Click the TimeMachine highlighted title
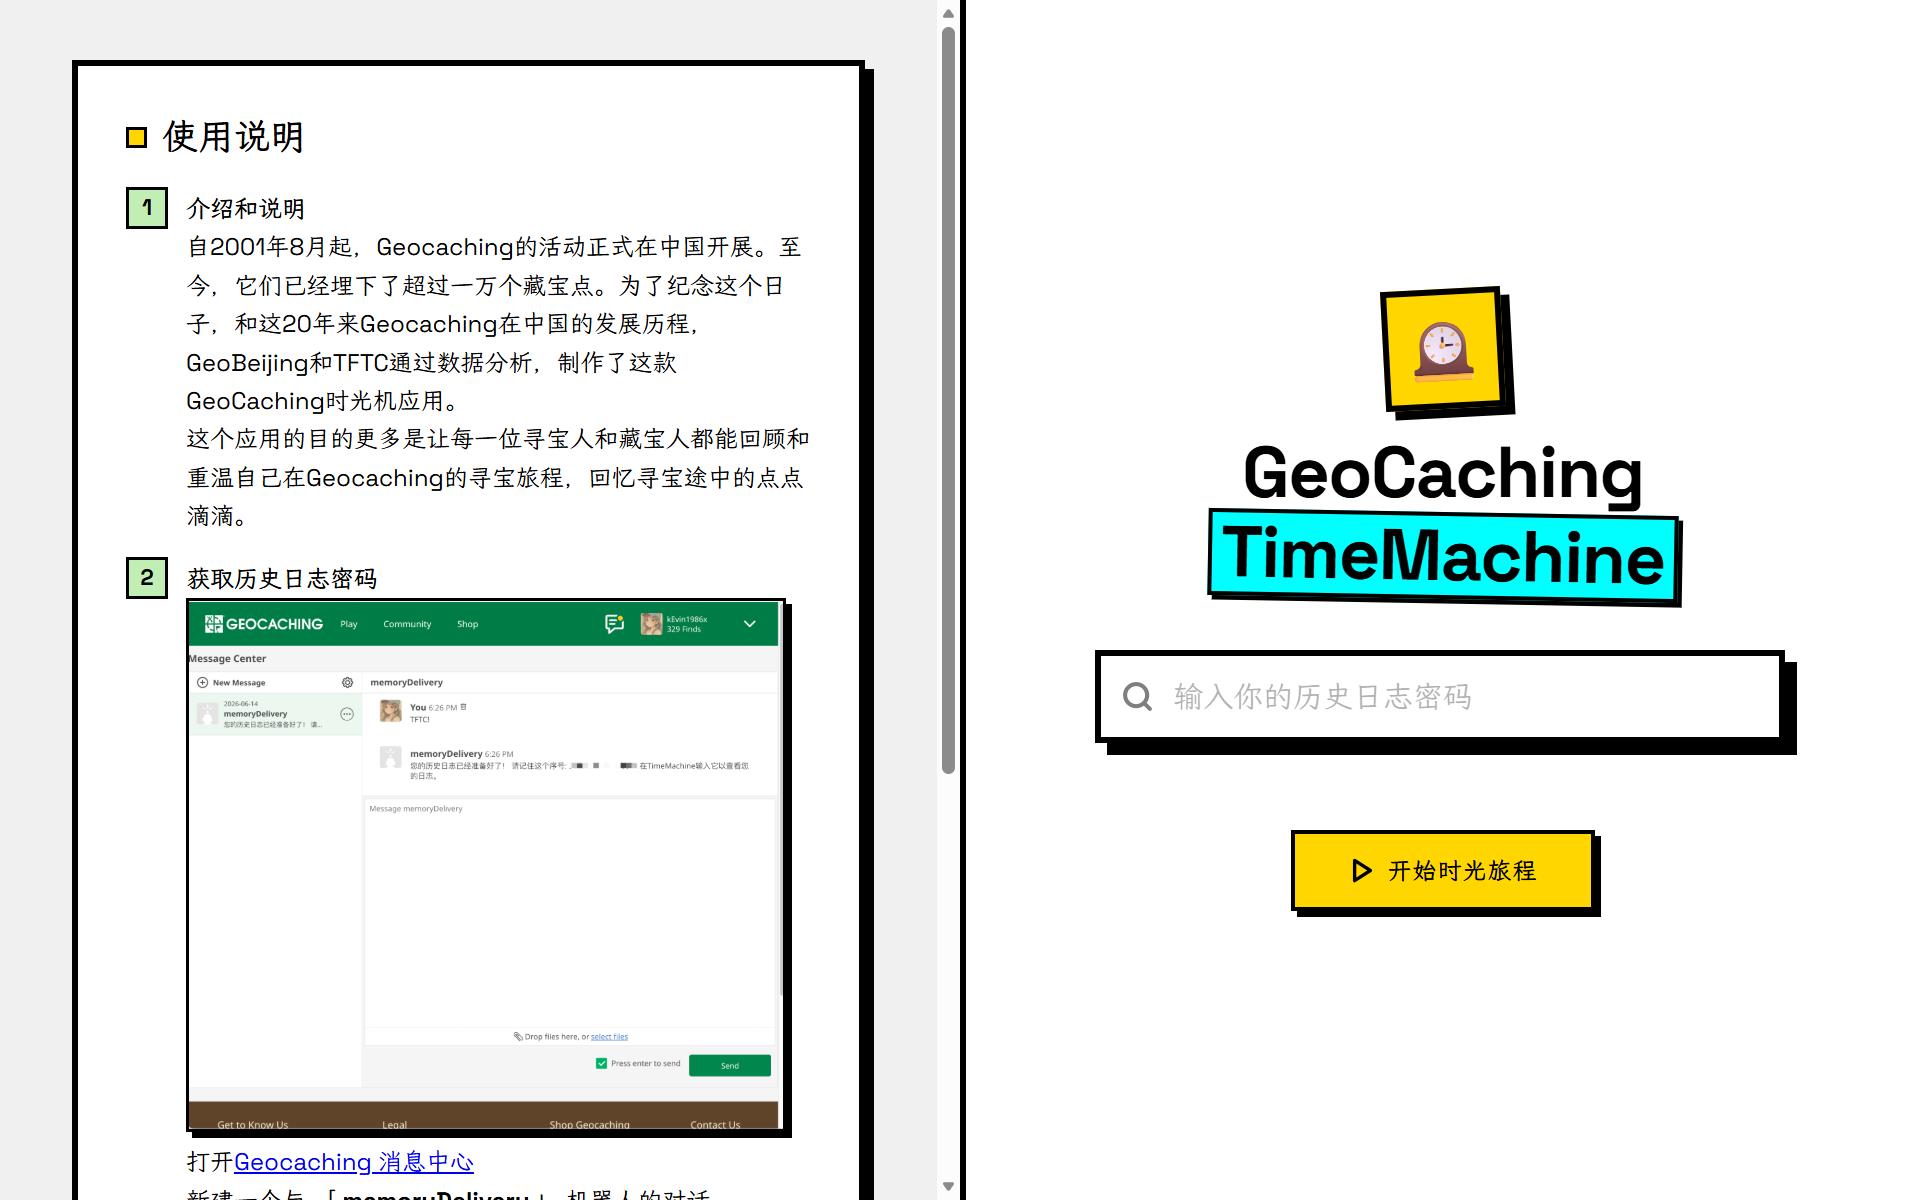Screen dimensions: 1920x1200 pyautogui.click(x=1443, y=556)
